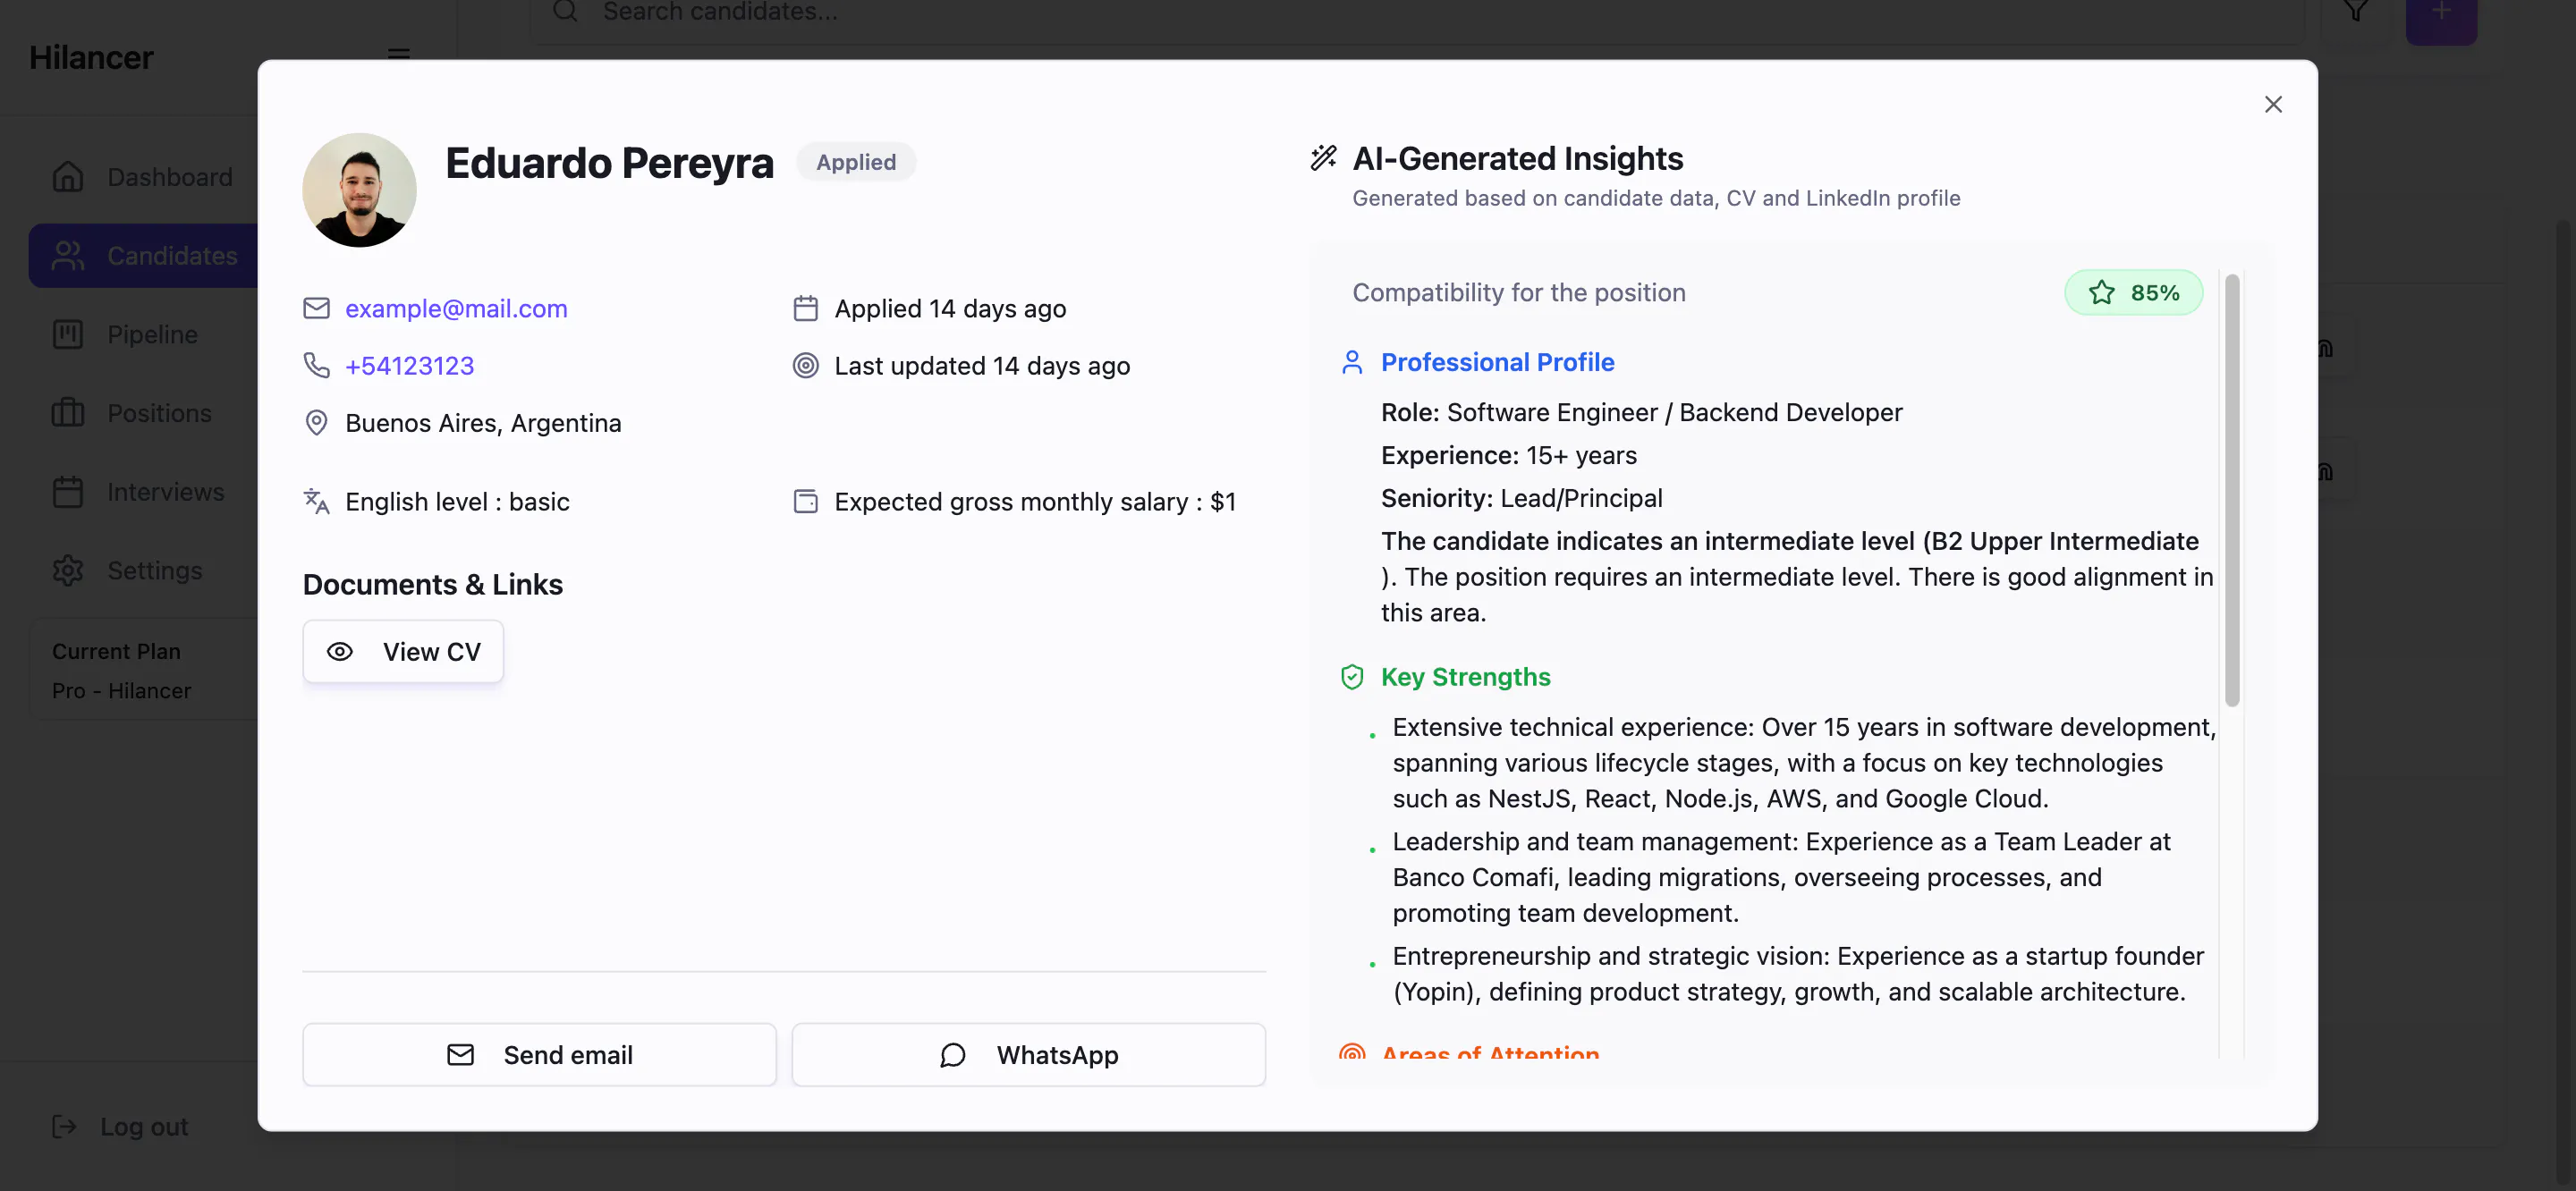Select the English level : basic text

click(x=457, y=501)
